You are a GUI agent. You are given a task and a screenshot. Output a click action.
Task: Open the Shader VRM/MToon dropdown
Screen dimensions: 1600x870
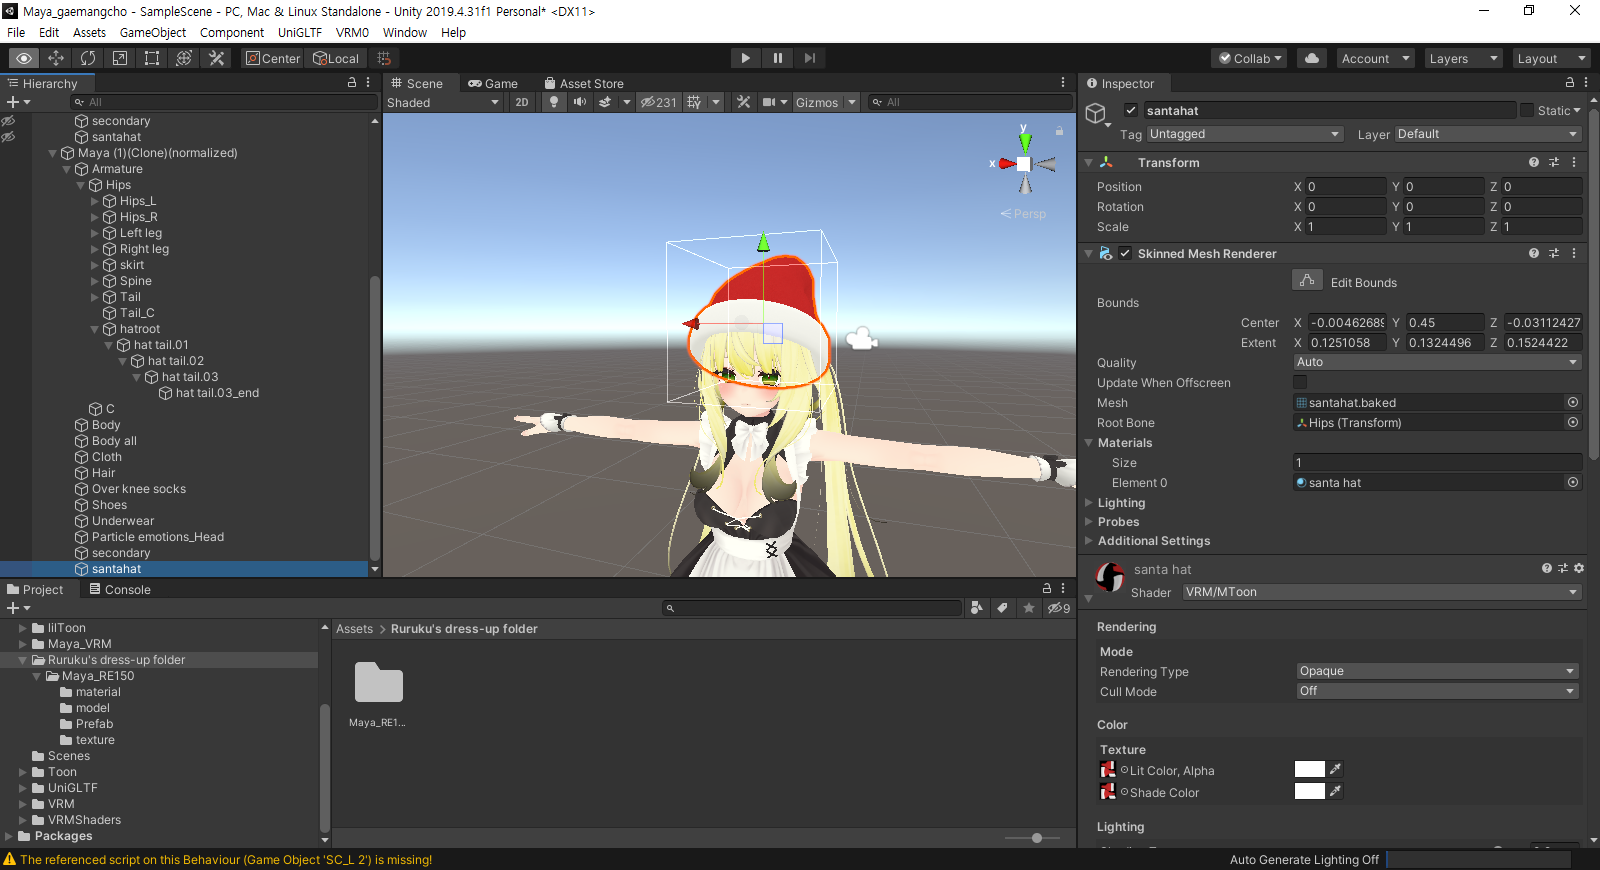click(1382, 592)
